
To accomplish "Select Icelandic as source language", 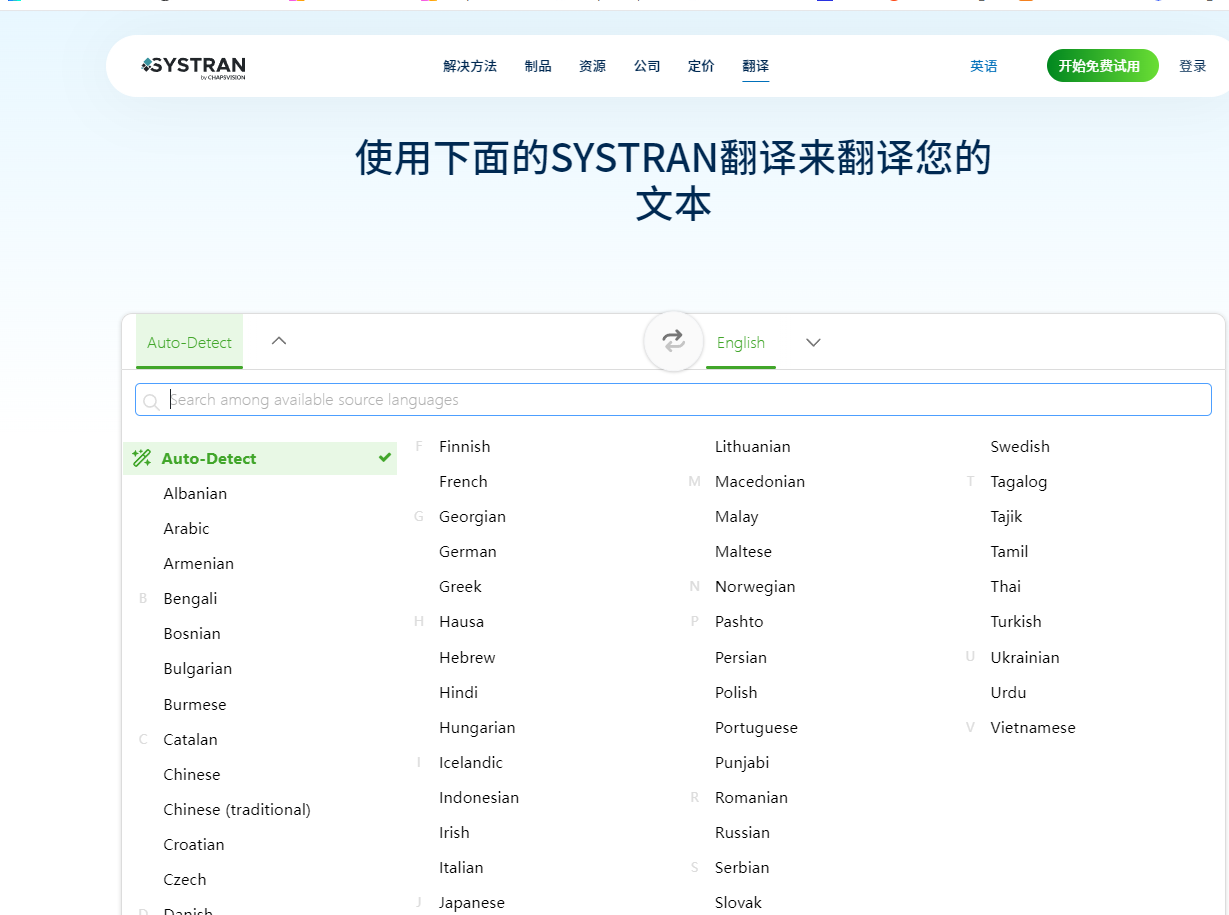I will (471, 762).
